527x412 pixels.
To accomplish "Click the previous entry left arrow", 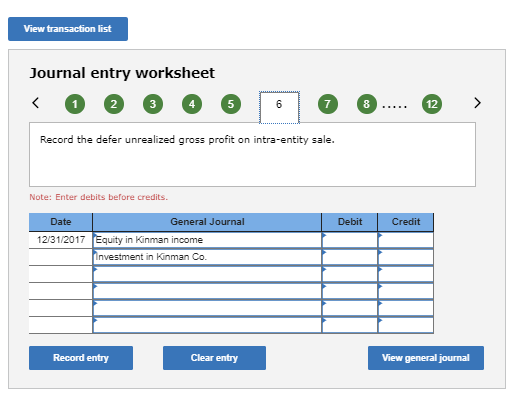I will 36,103.
